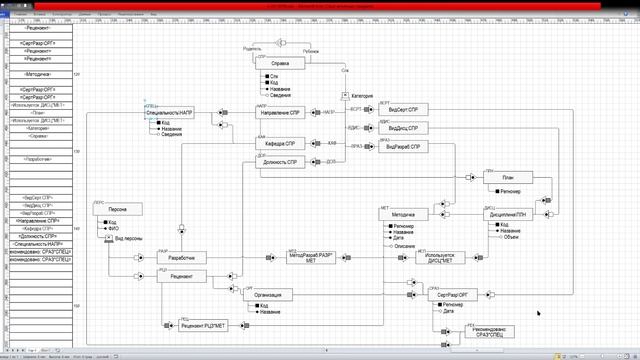This screenshot has width=640, height=360.
Task: Select the connector symbol left of Рецензент box
Action: 139,276
